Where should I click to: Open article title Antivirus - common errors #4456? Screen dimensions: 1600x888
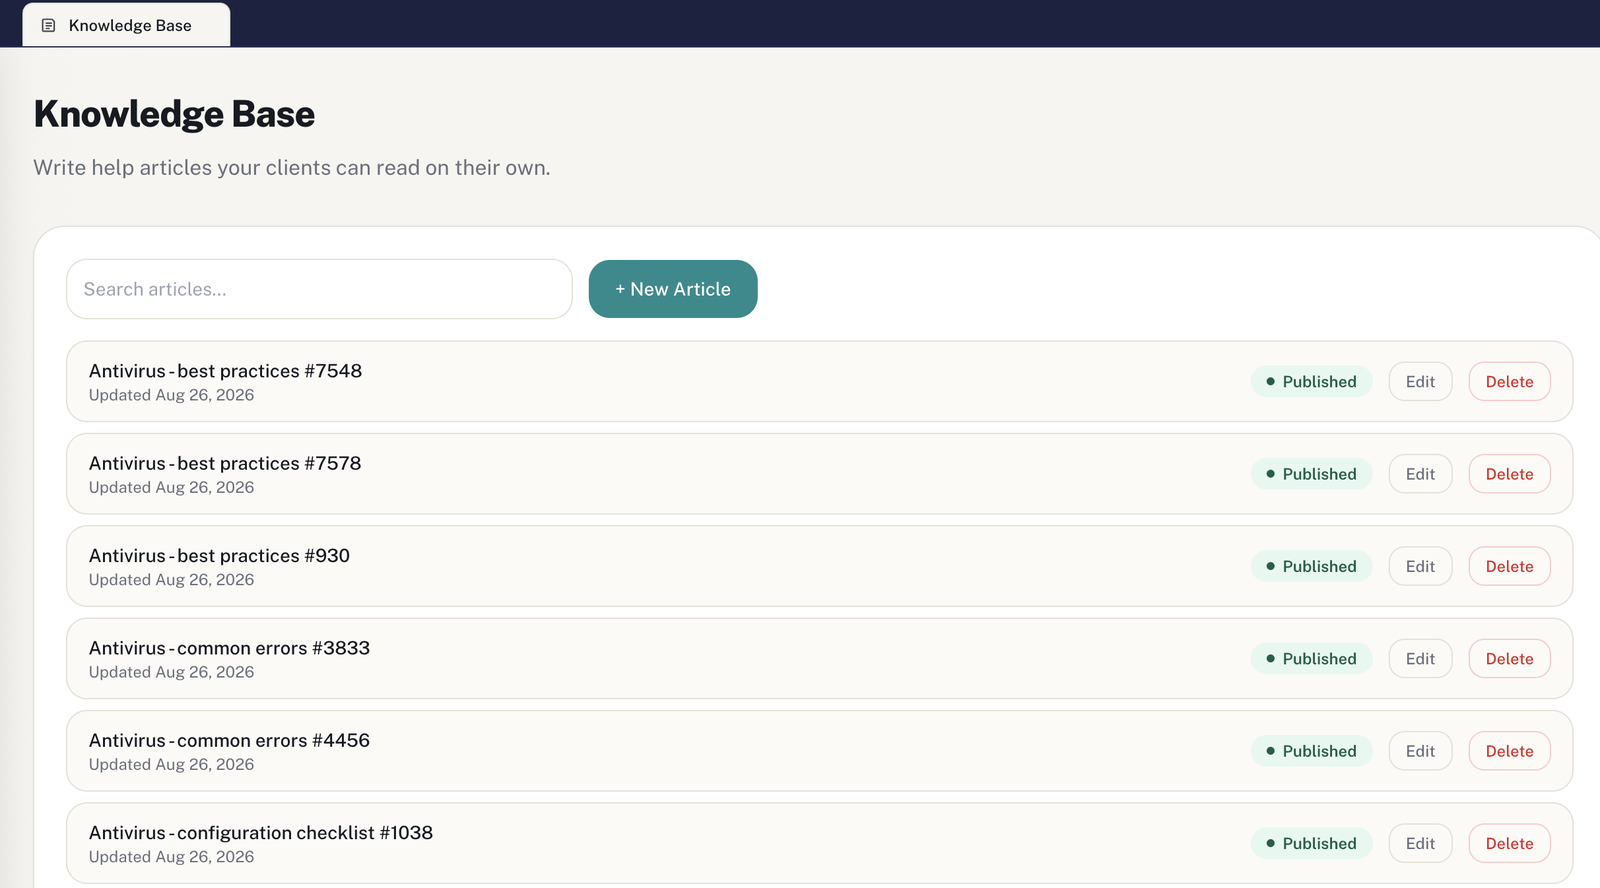click(x=229, y=740)
